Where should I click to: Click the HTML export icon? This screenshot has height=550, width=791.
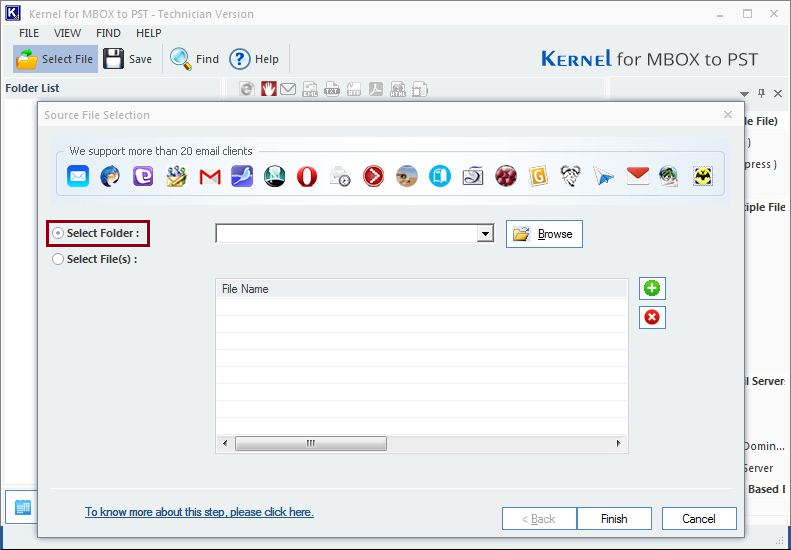pos(398,89)
